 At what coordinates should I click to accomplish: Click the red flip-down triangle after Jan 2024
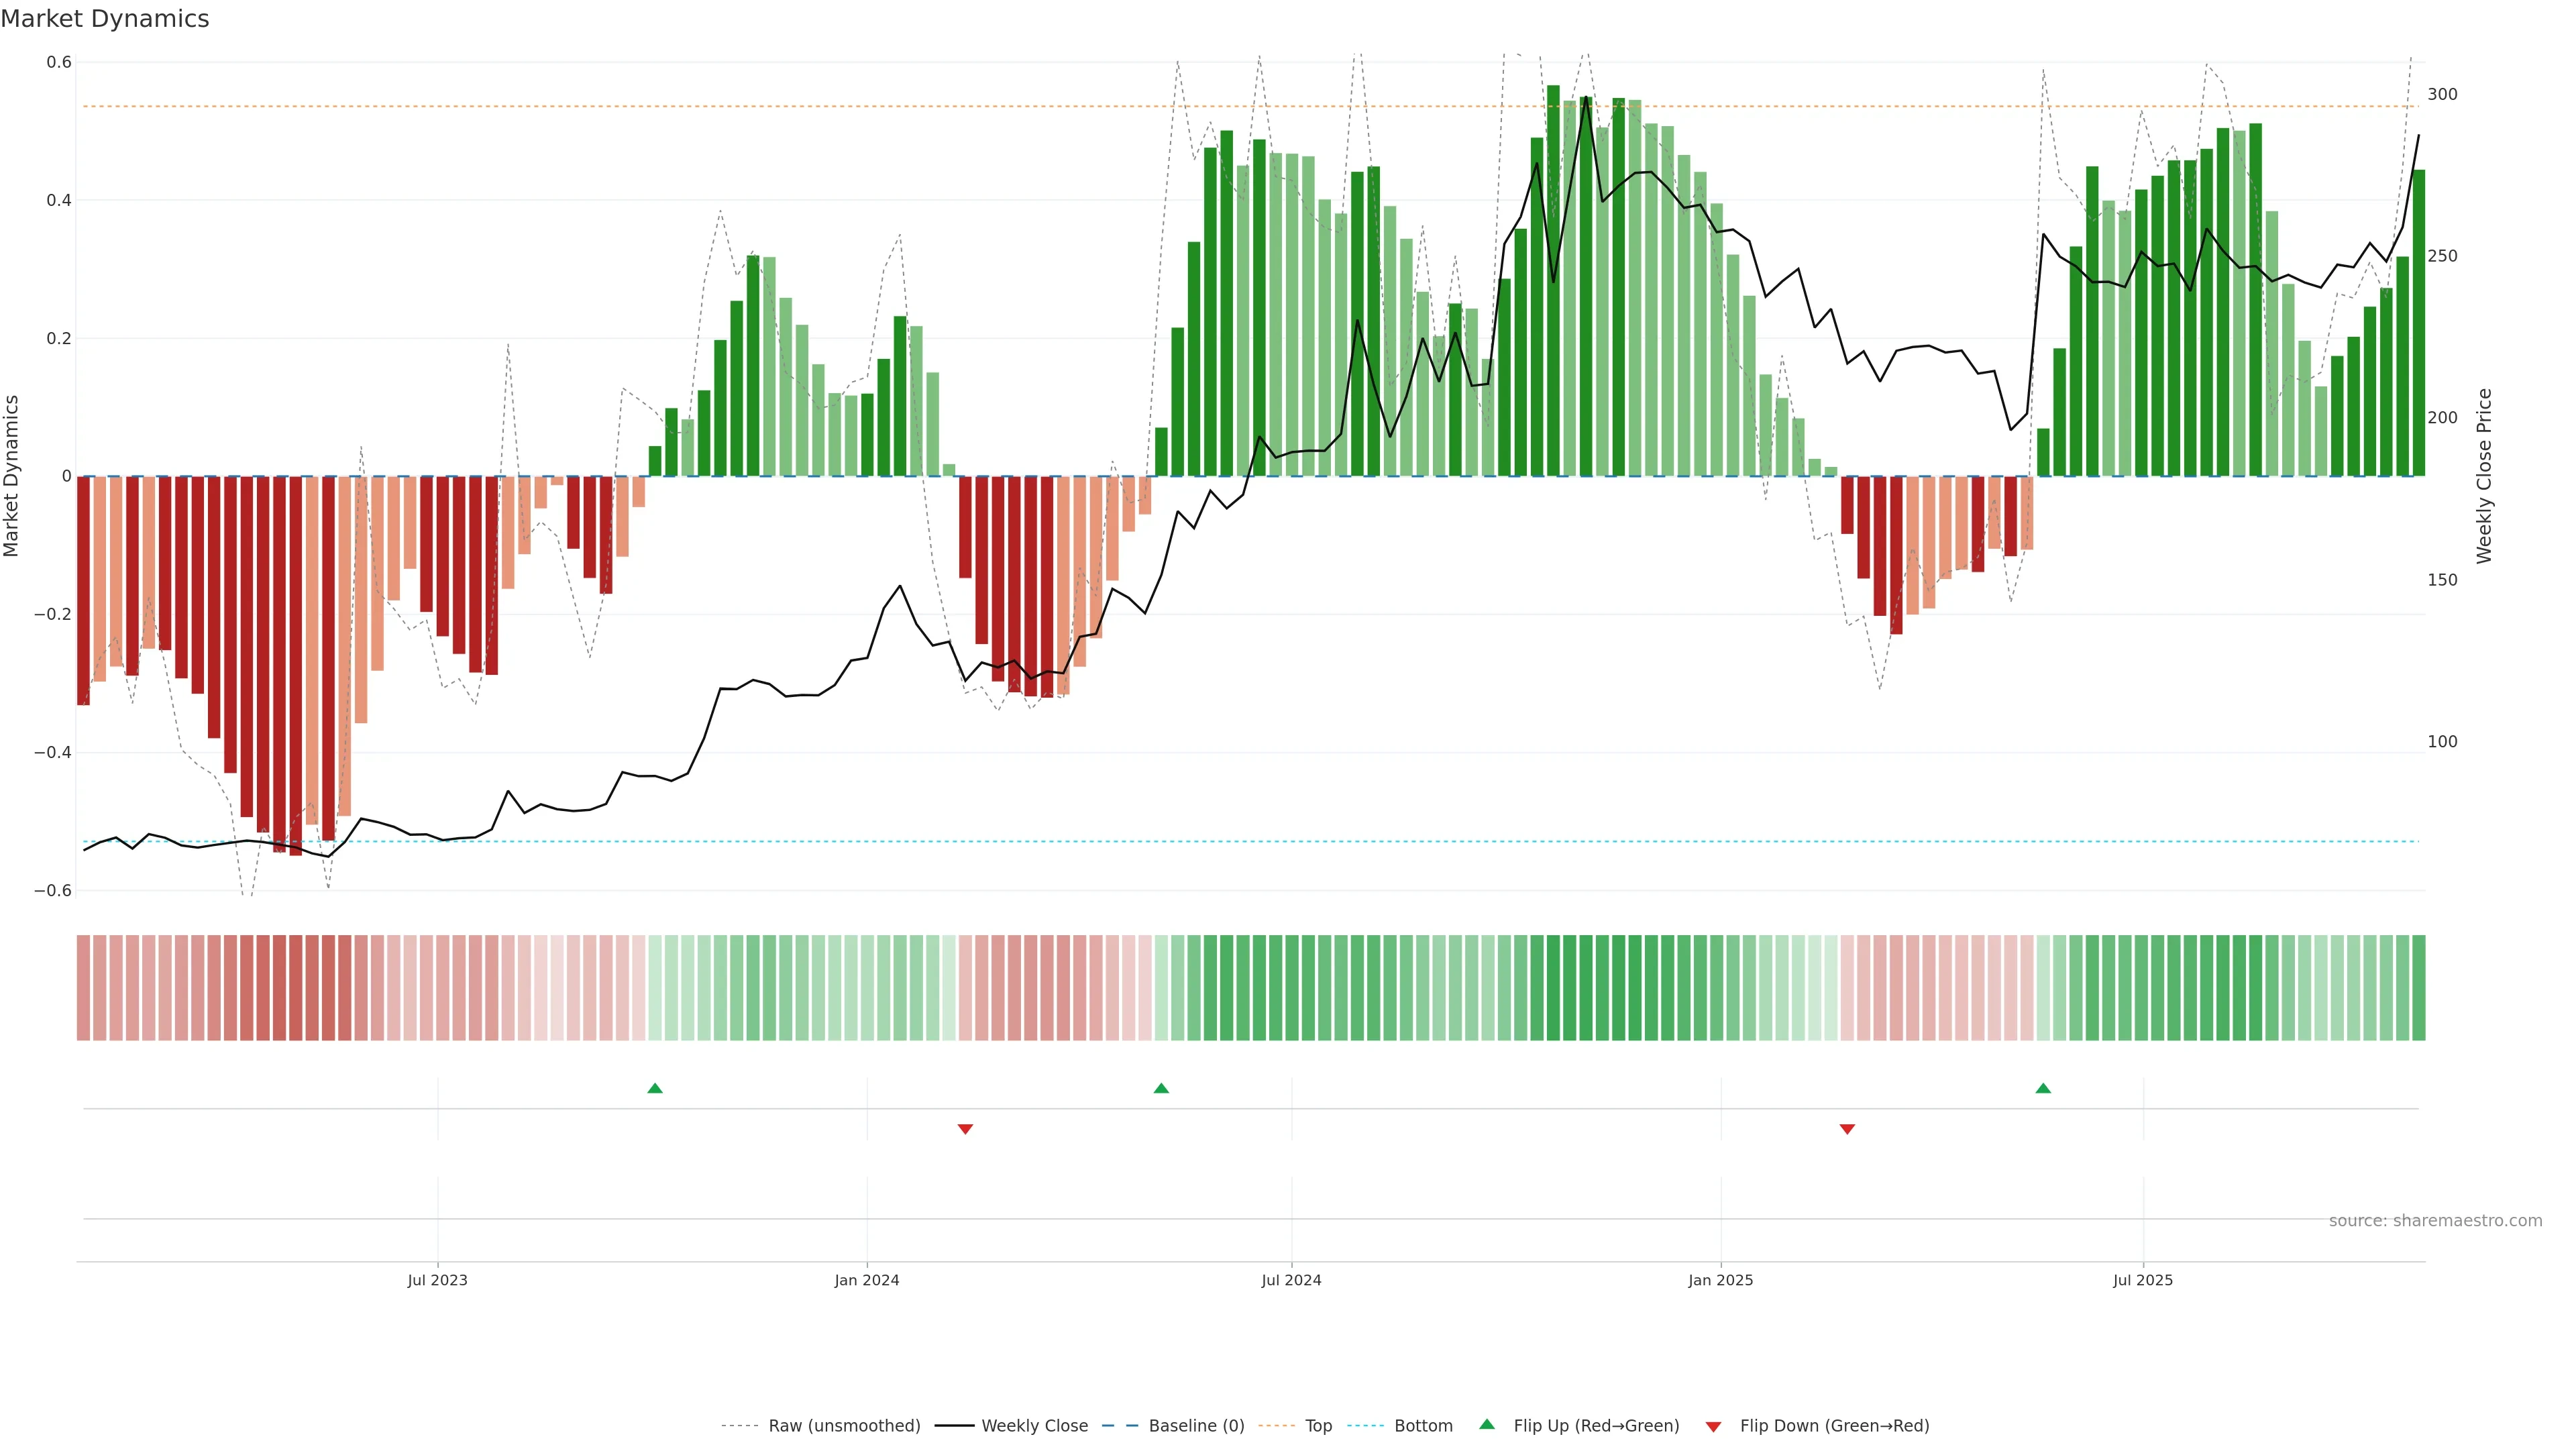click(x=965, y=1129)
